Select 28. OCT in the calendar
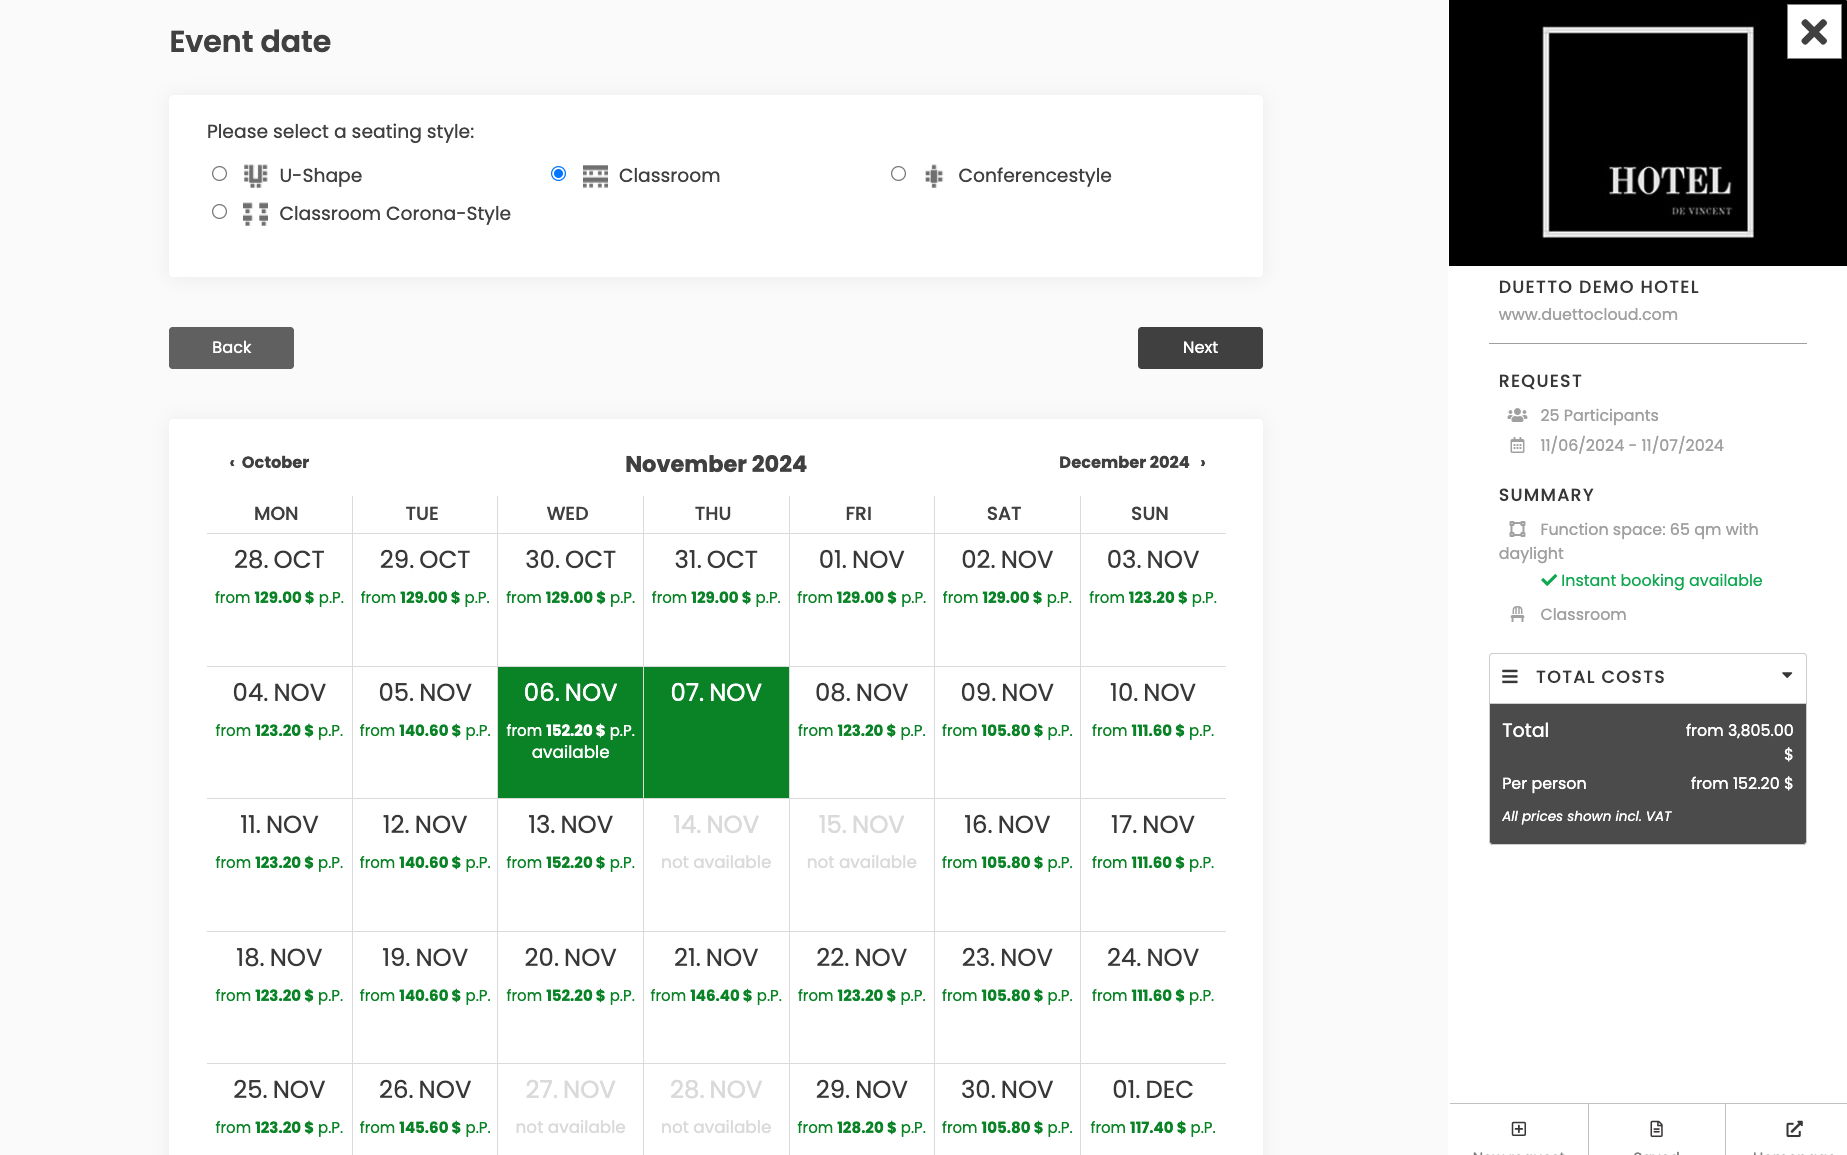This screenshot has height=1155, width=1847. [279, 600]
